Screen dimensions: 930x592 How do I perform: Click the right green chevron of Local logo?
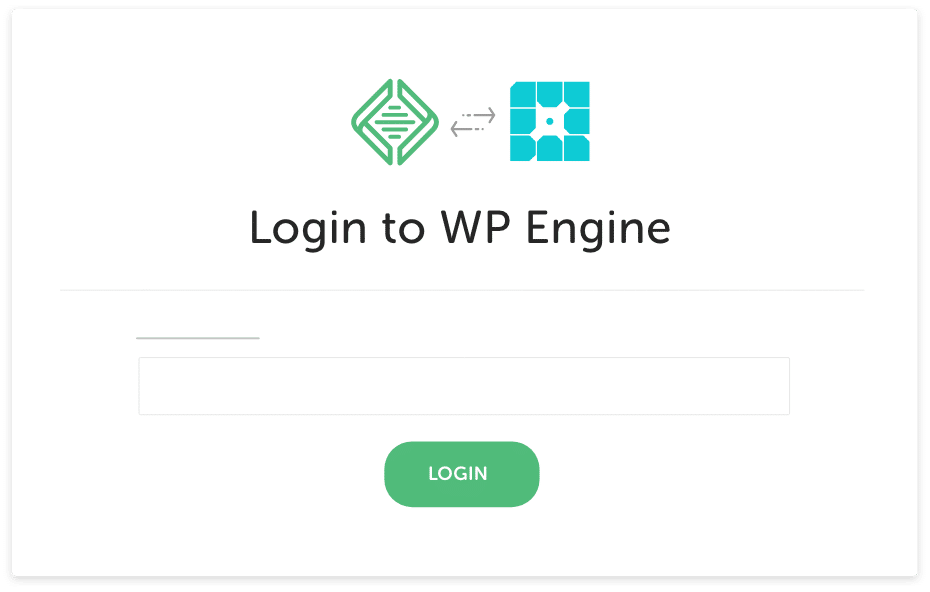(418, 122)
